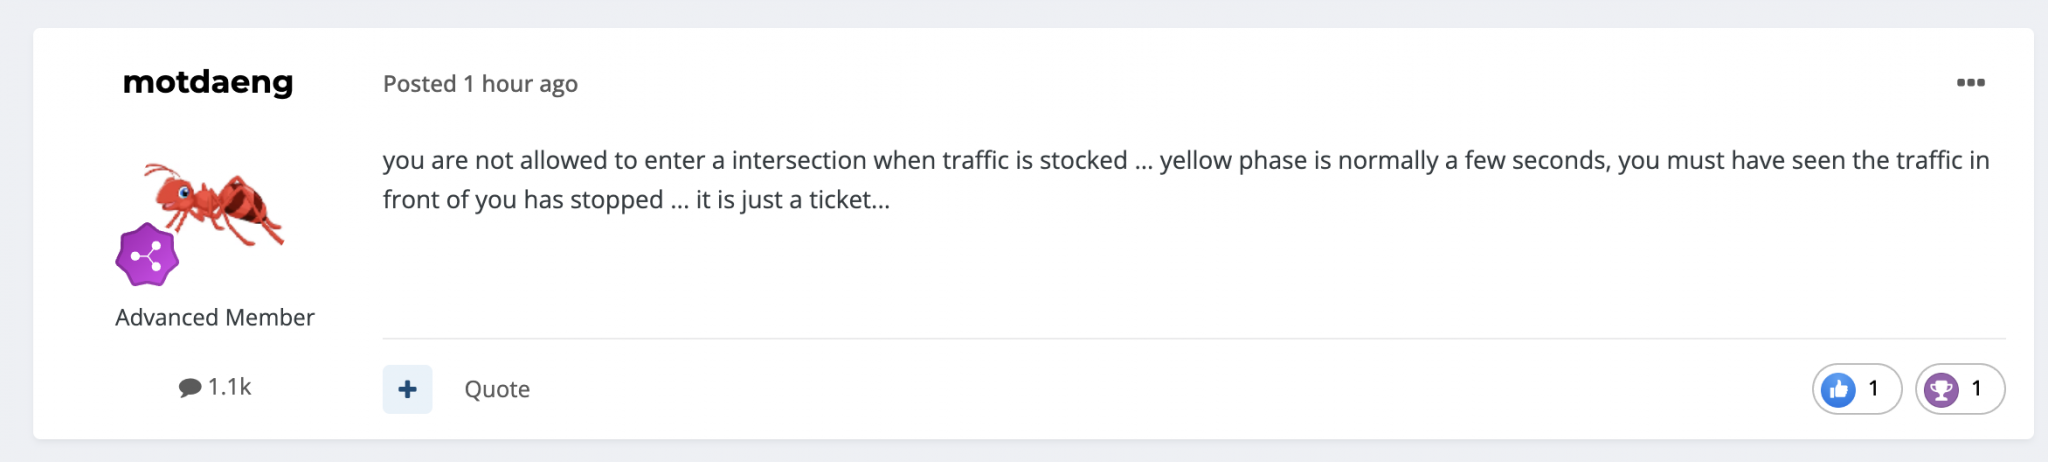Click the text line ending just a ticket
This screenshot has width=2048, height=462.
pos(636,200)
